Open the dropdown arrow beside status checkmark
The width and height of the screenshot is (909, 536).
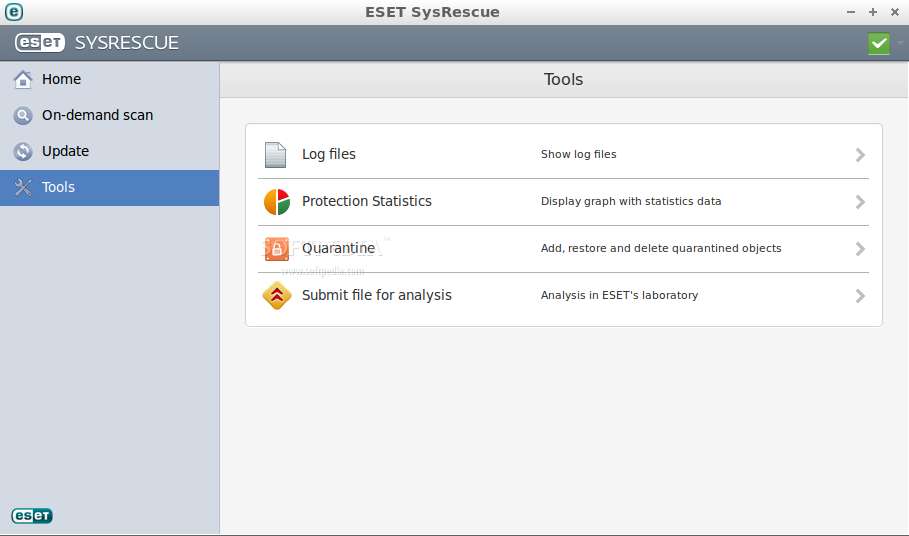click(900, 43)
